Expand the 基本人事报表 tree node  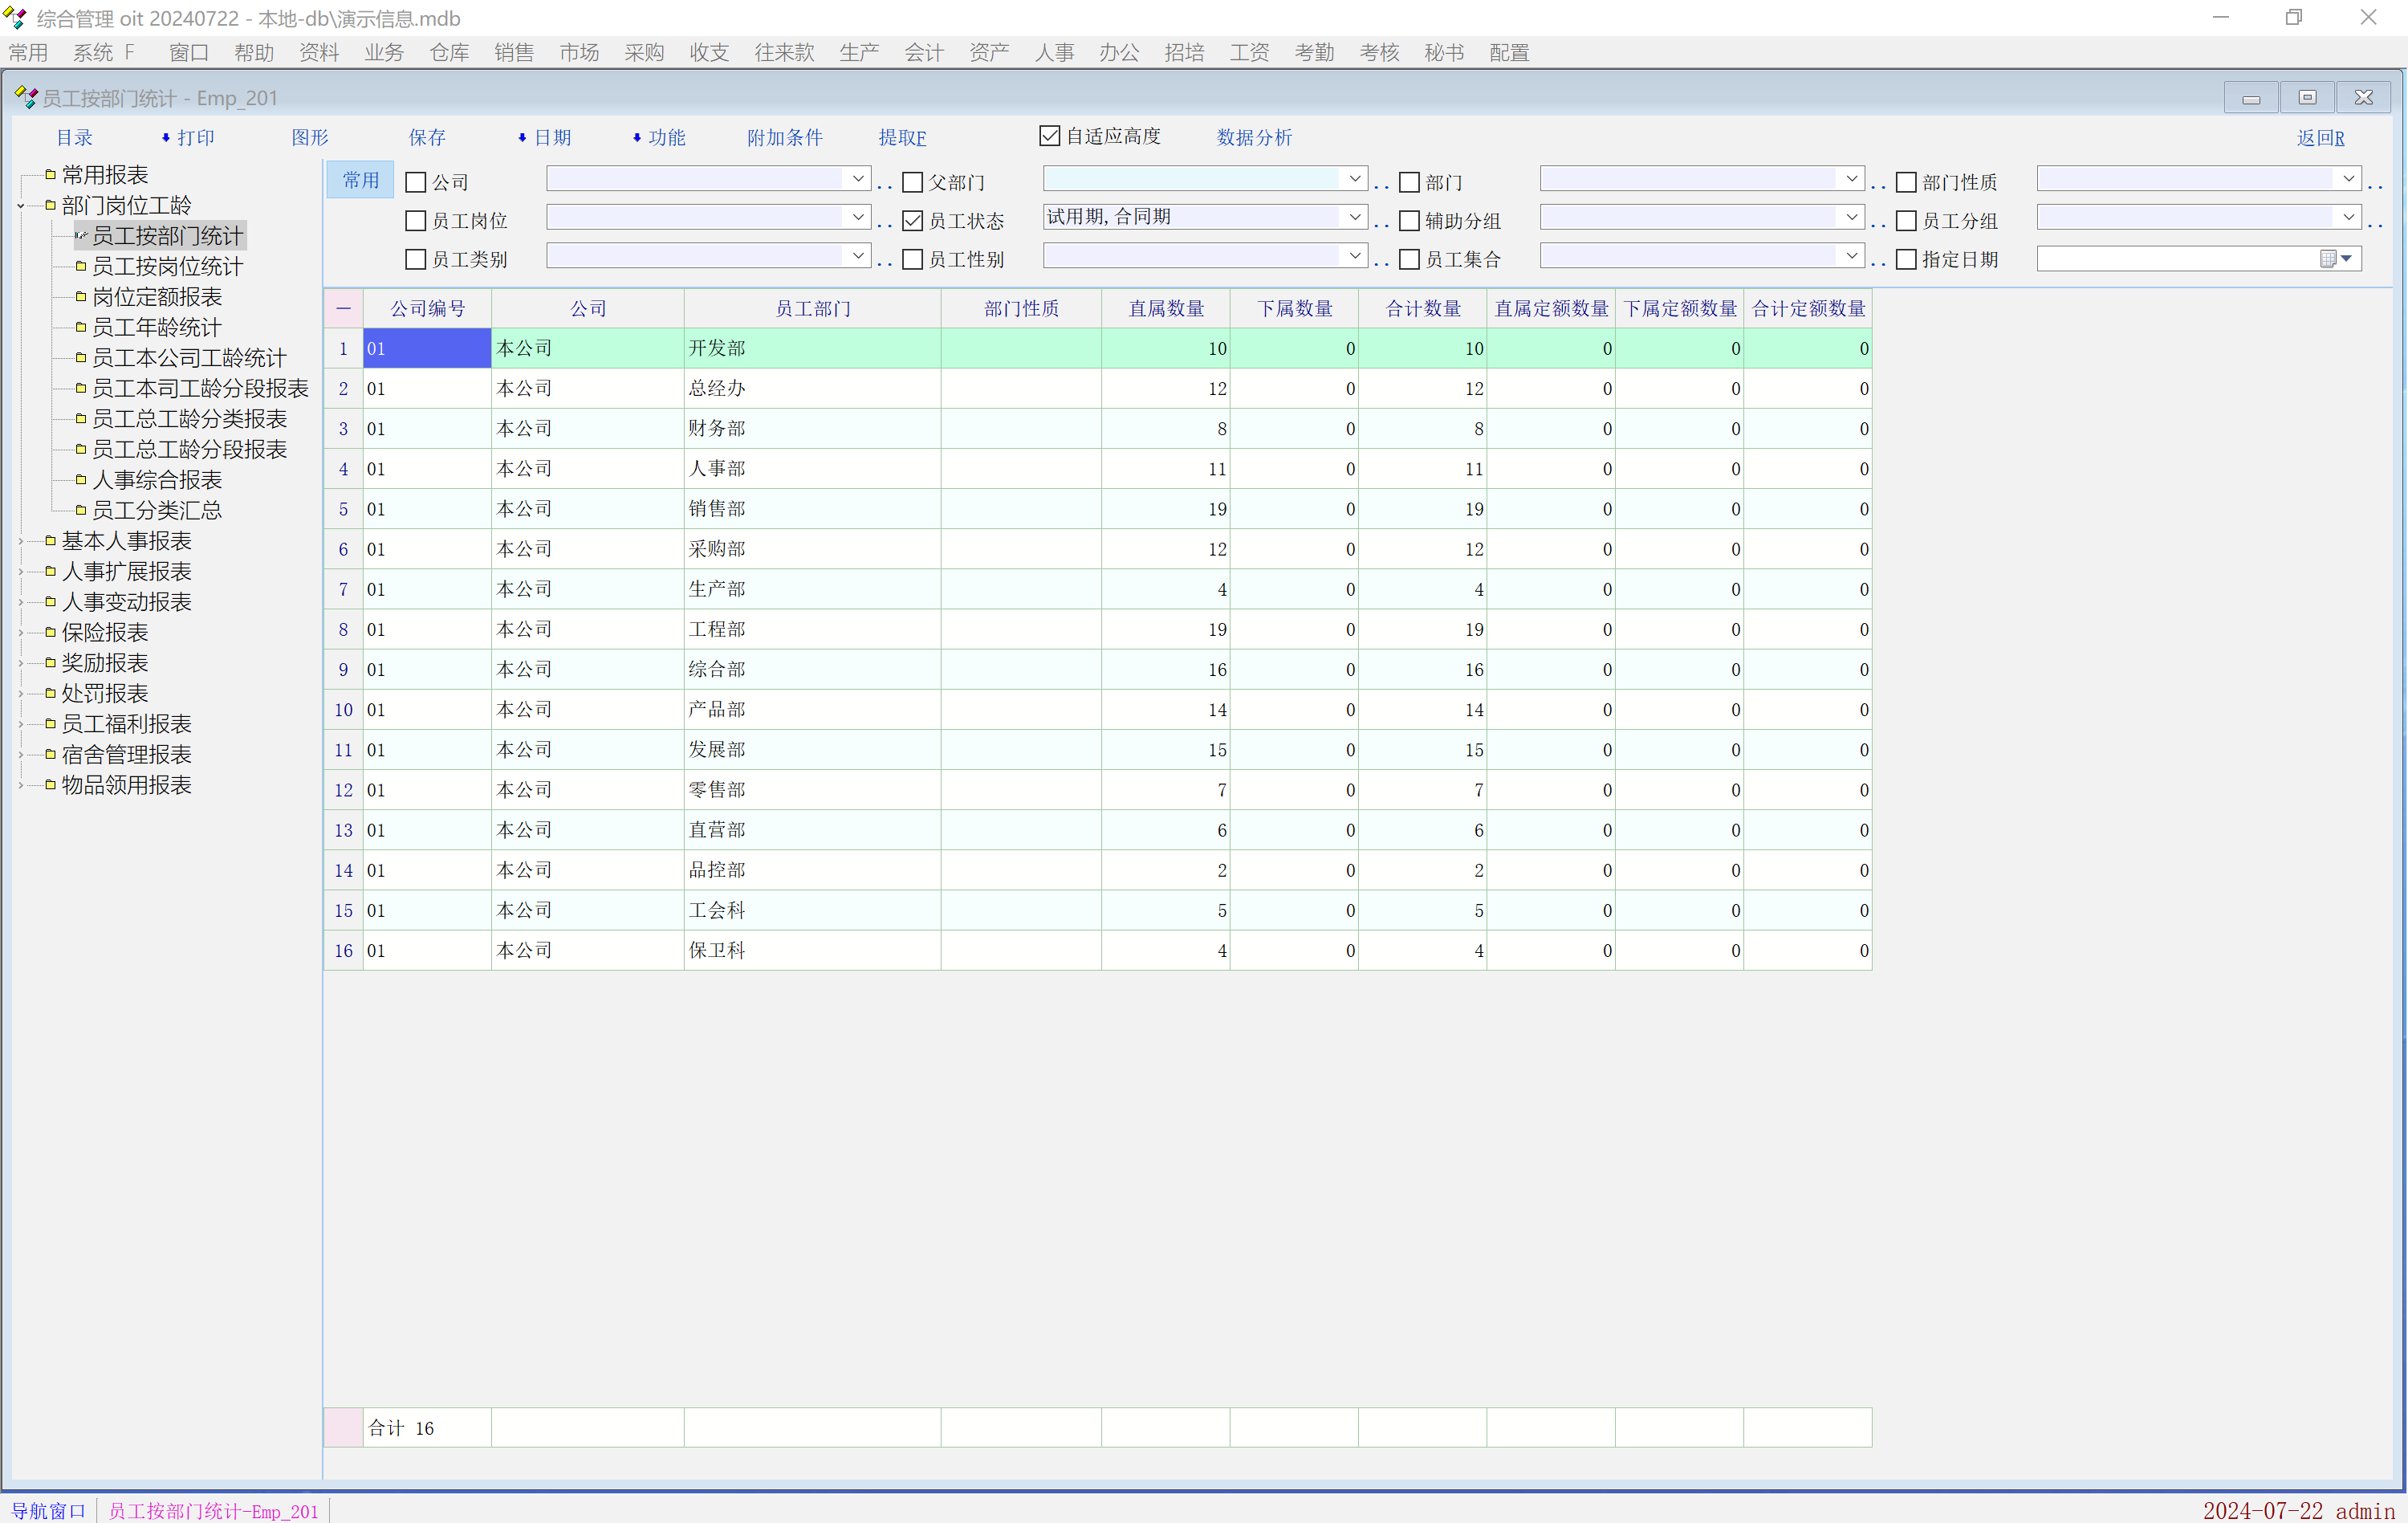coord(21,541)
